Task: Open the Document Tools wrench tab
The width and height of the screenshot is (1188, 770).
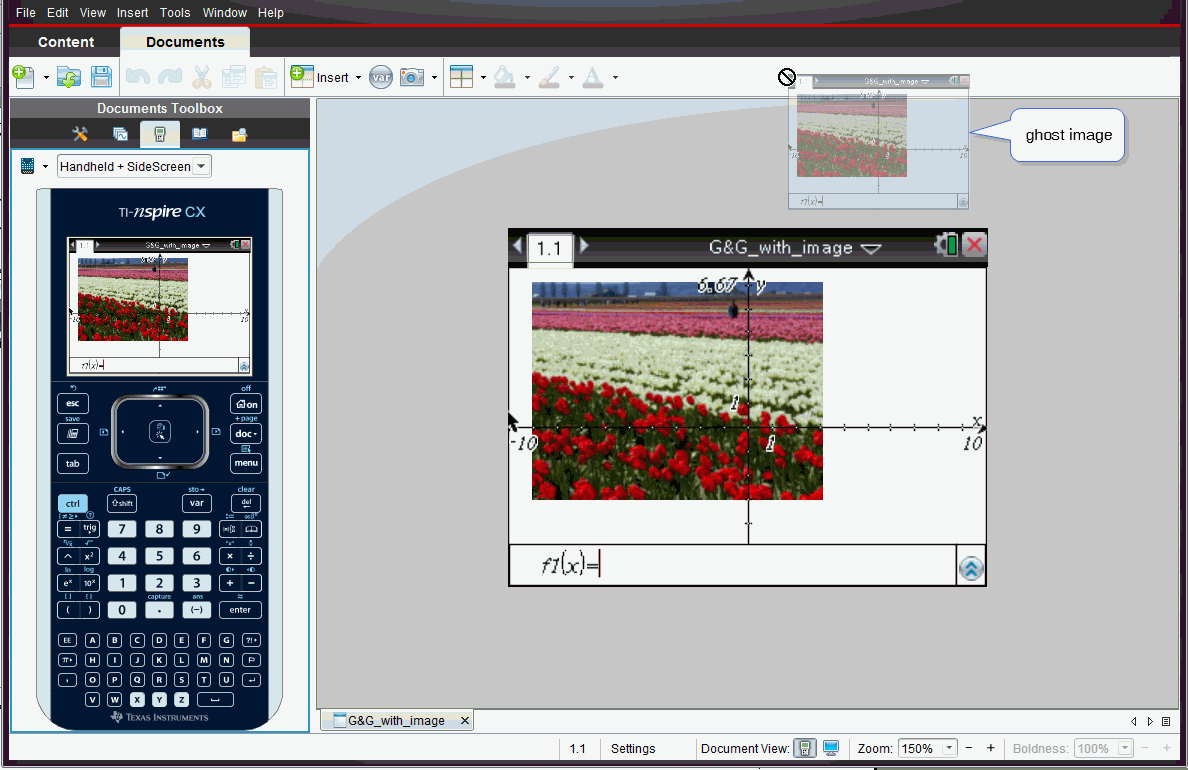Action: click(81, 134)
